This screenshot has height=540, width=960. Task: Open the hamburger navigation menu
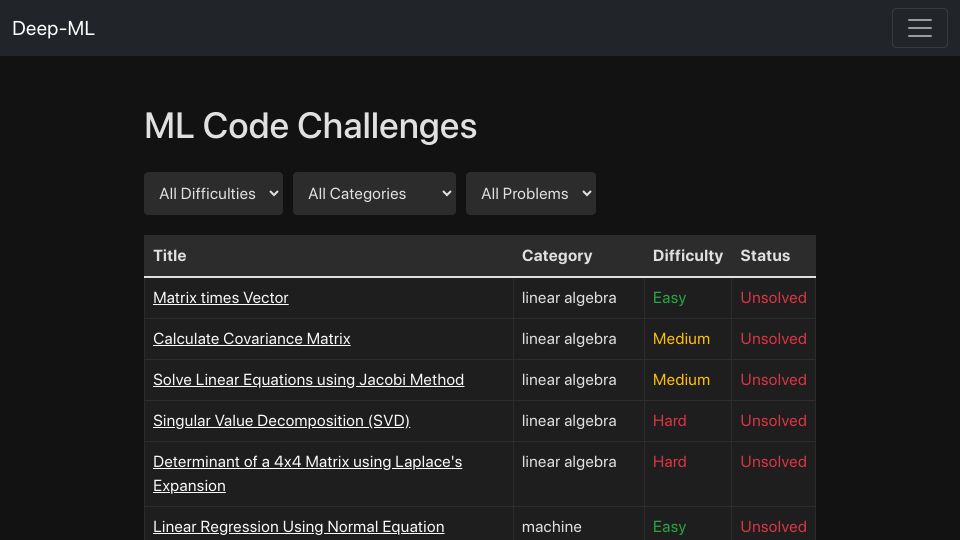(920, 28)
